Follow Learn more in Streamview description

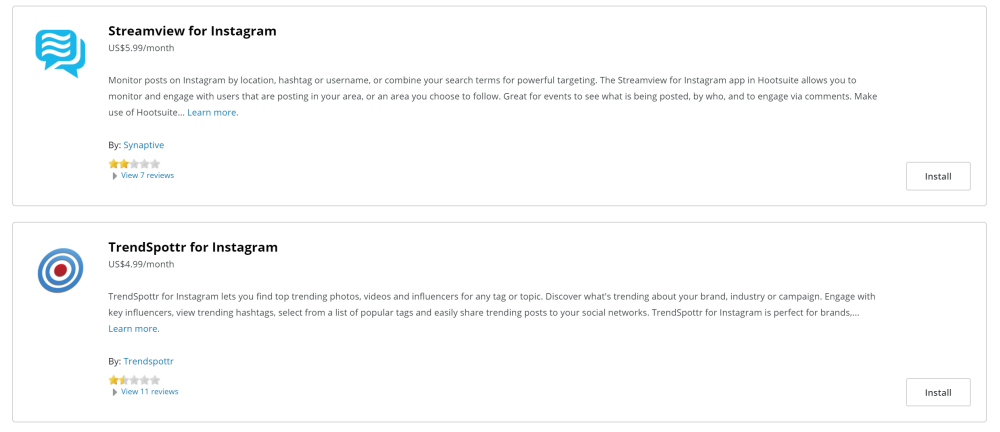(x=213, y=113)
